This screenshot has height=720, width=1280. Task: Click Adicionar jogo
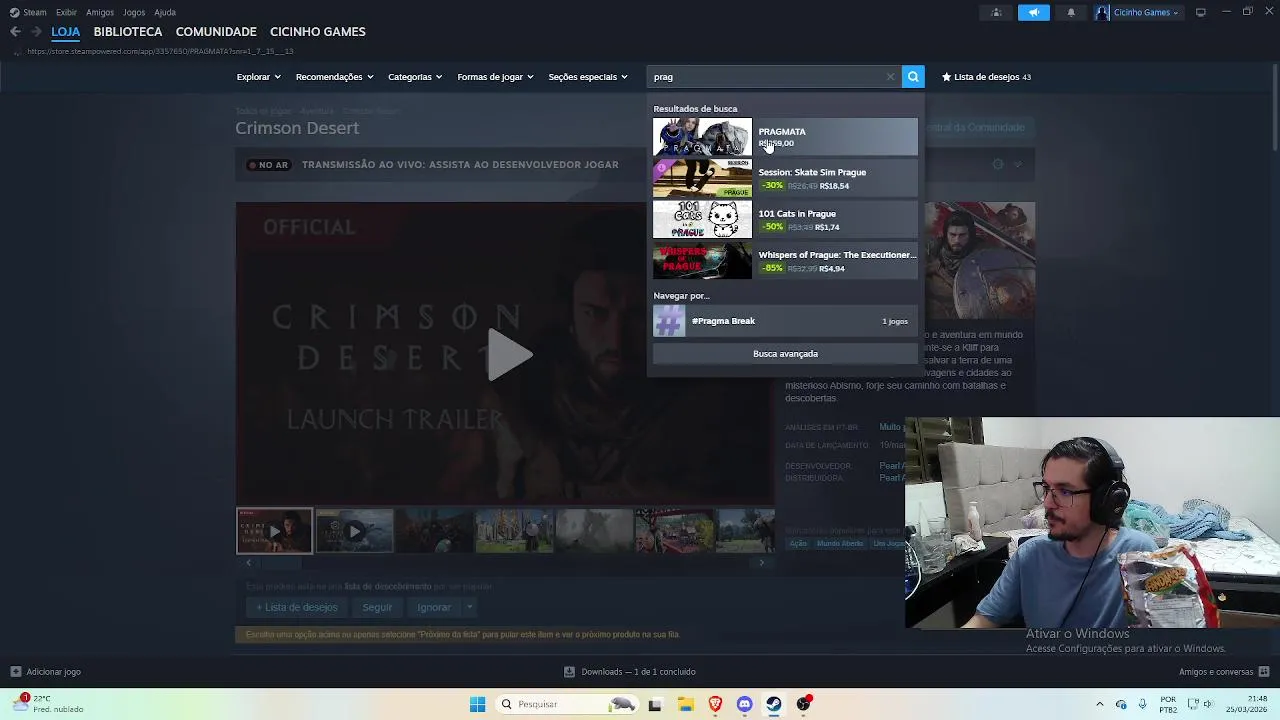tap(45, 672)
